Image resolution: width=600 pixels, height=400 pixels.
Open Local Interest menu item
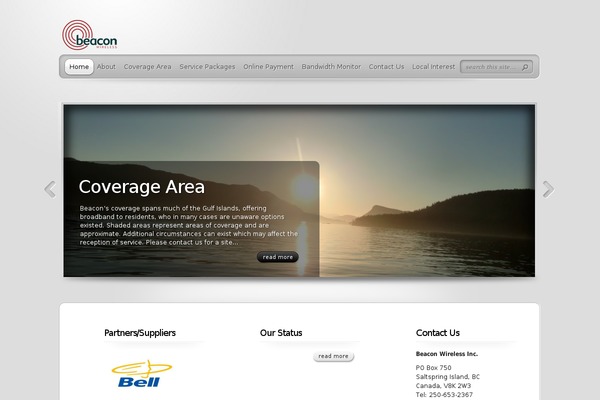[x=434, y=67]
